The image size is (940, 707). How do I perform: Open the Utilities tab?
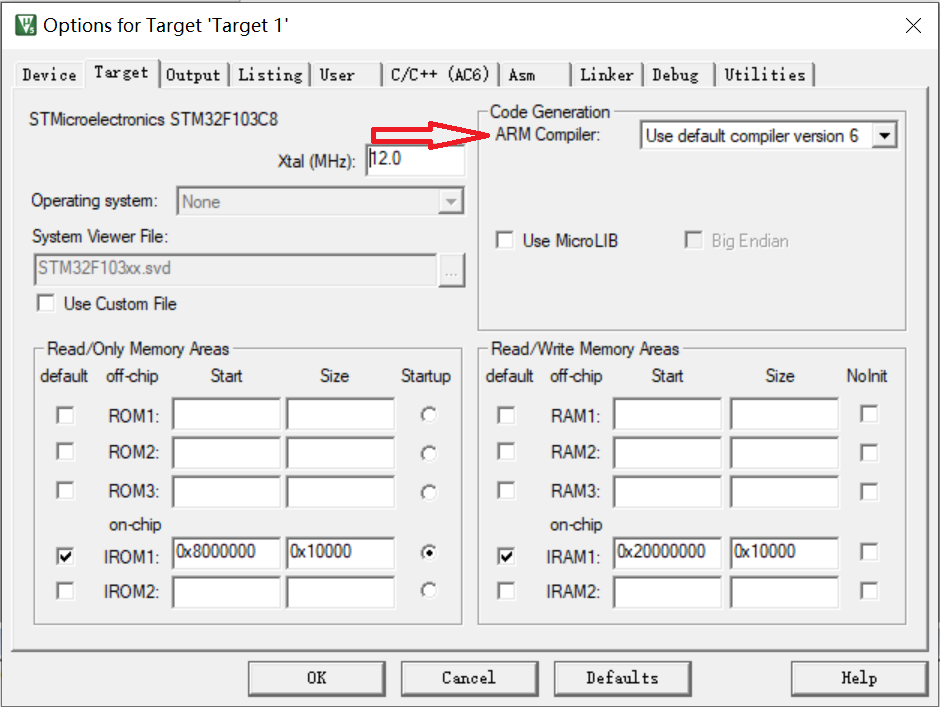764,75
